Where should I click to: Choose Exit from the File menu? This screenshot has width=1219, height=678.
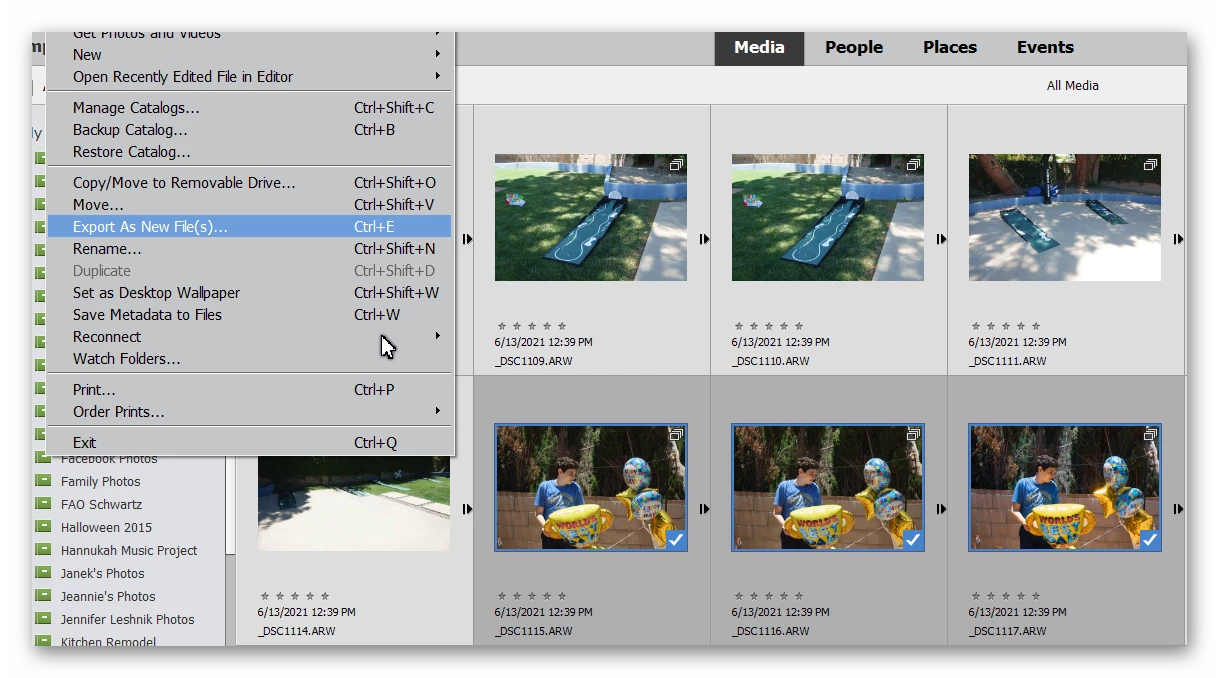[249, 443]
